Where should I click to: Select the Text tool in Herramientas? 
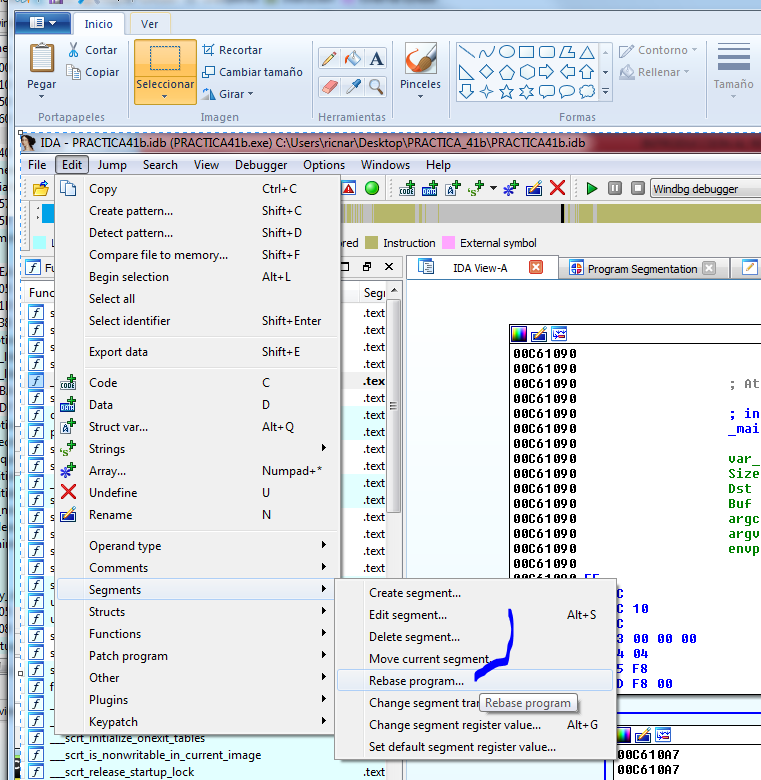coord(376,59)
